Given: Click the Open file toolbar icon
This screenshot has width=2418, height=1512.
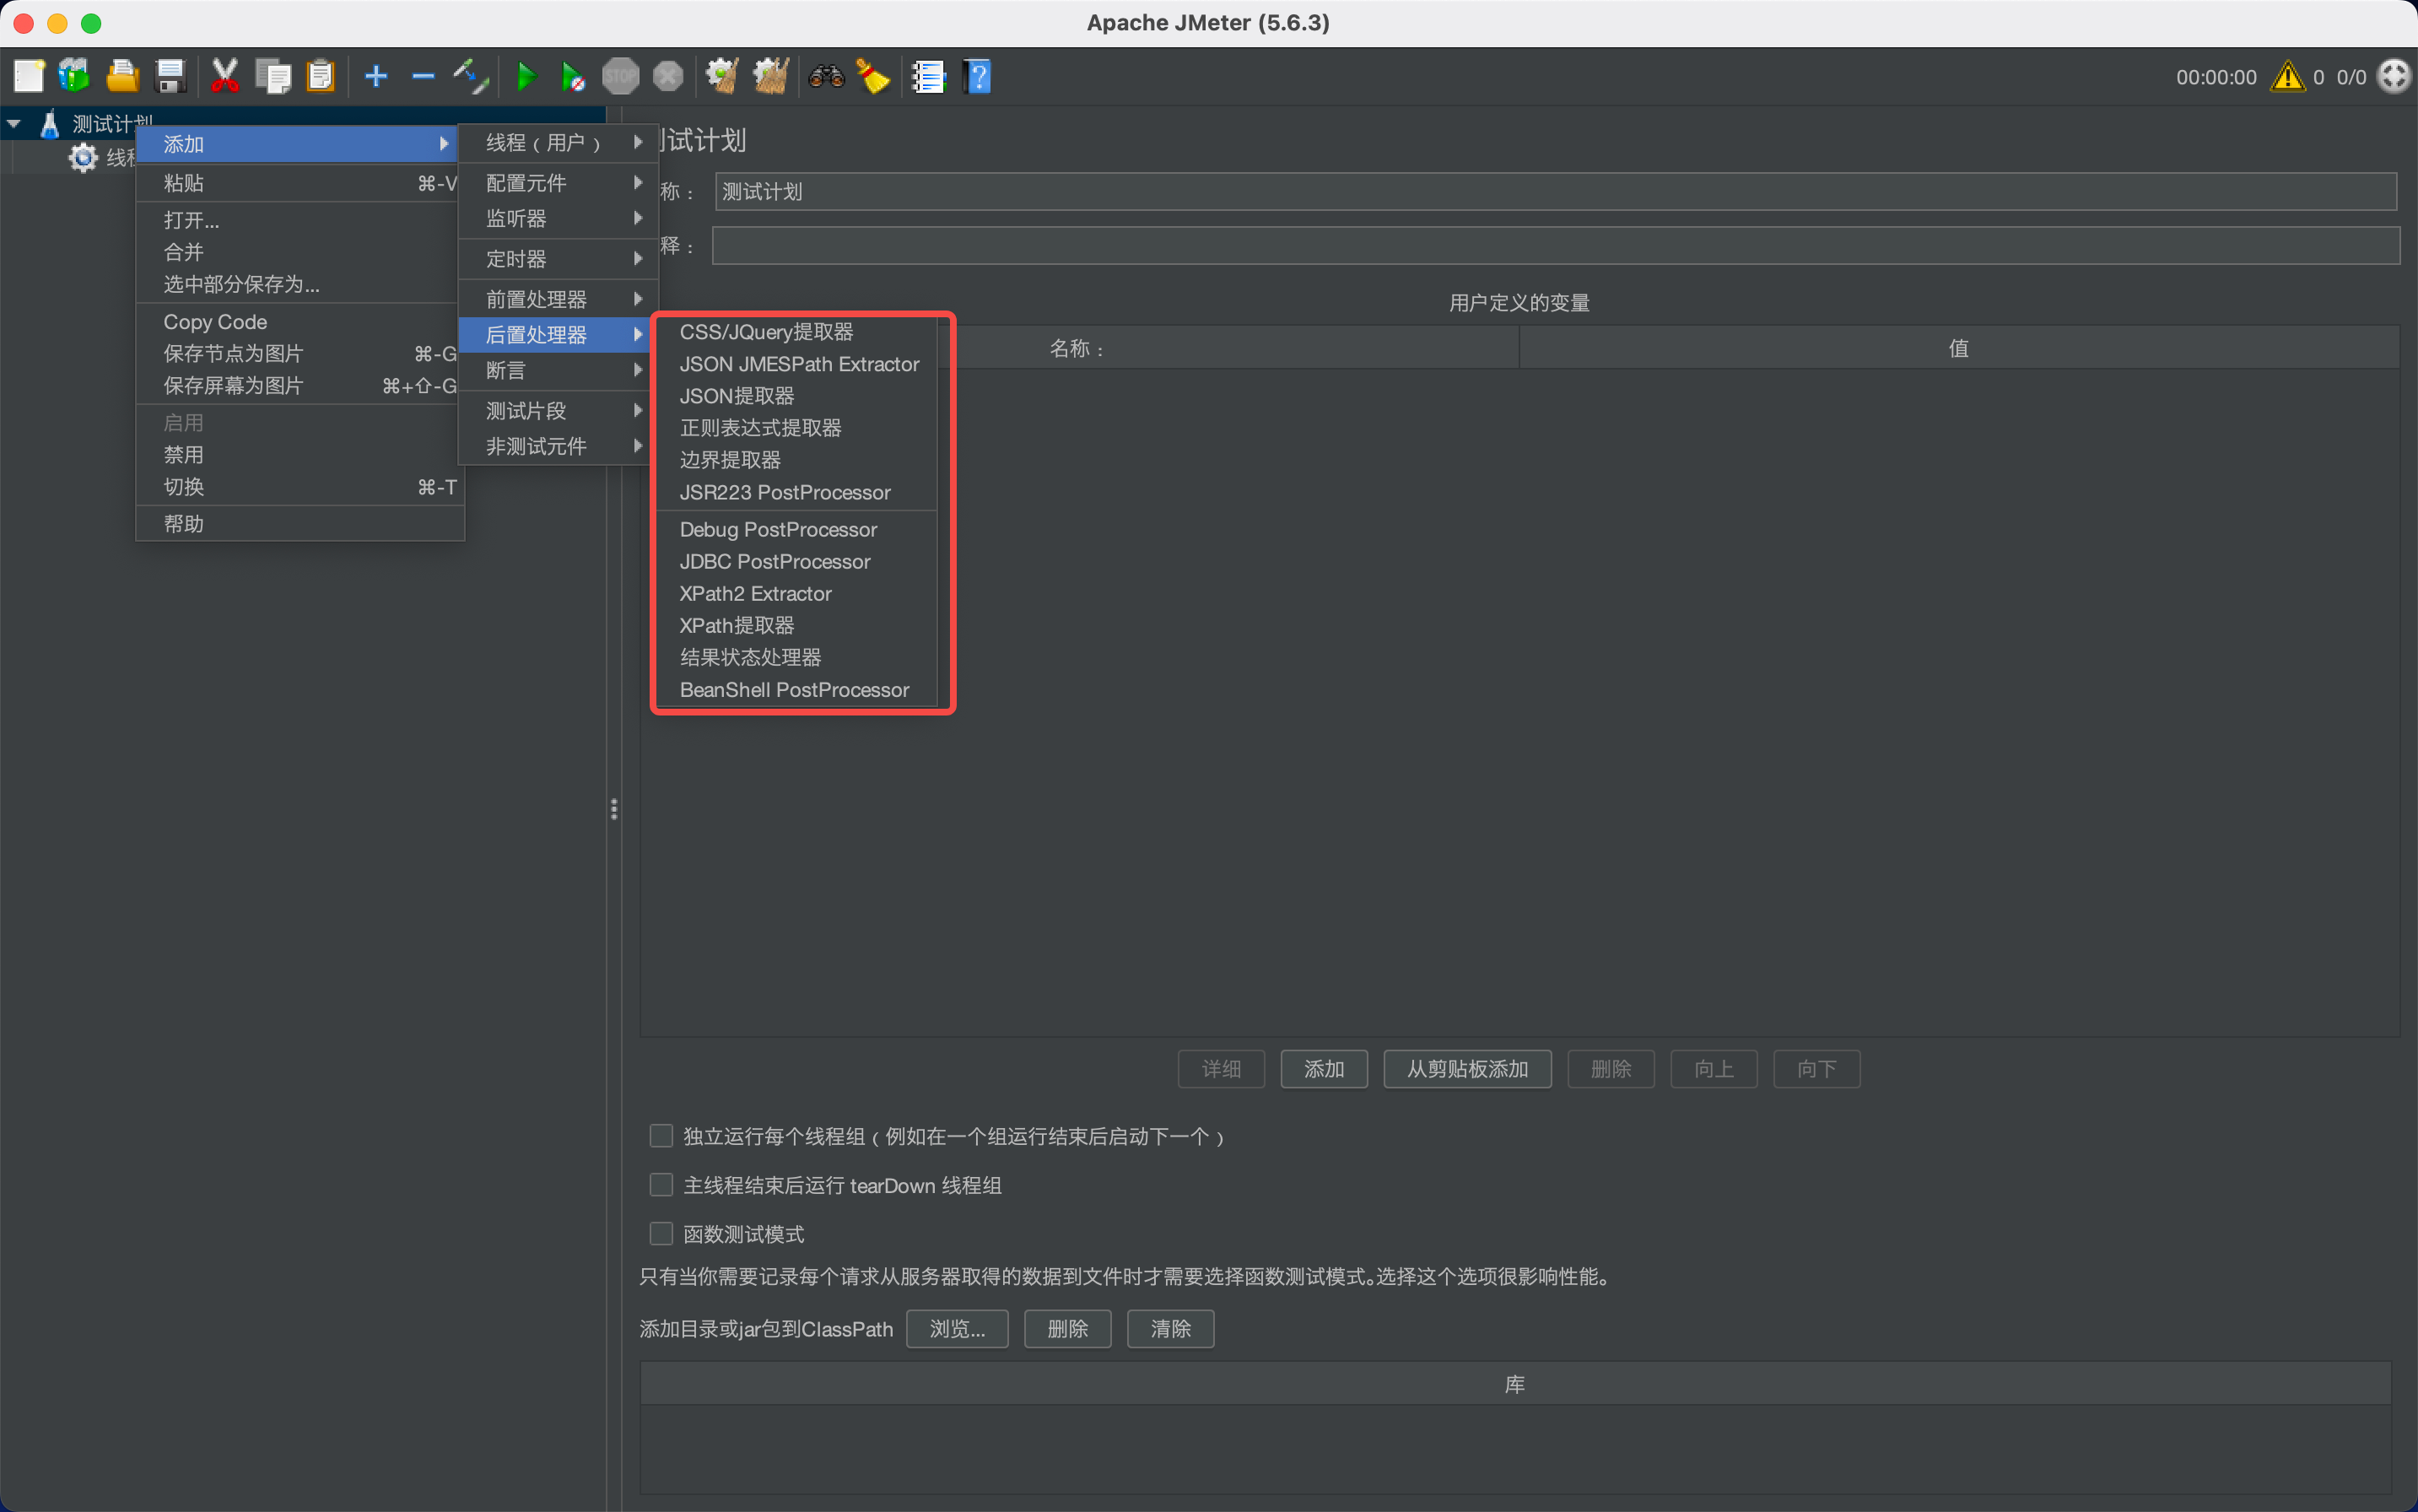Looking at the screenshot, I should (x=122, y=76).
